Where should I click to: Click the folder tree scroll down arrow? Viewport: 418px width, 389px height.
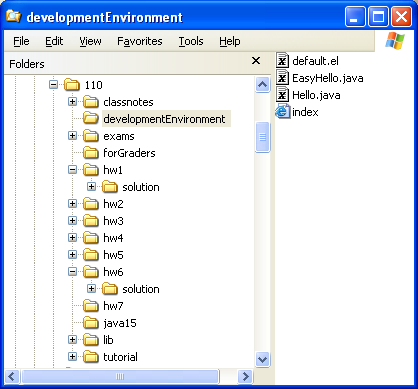coord(262,359)
